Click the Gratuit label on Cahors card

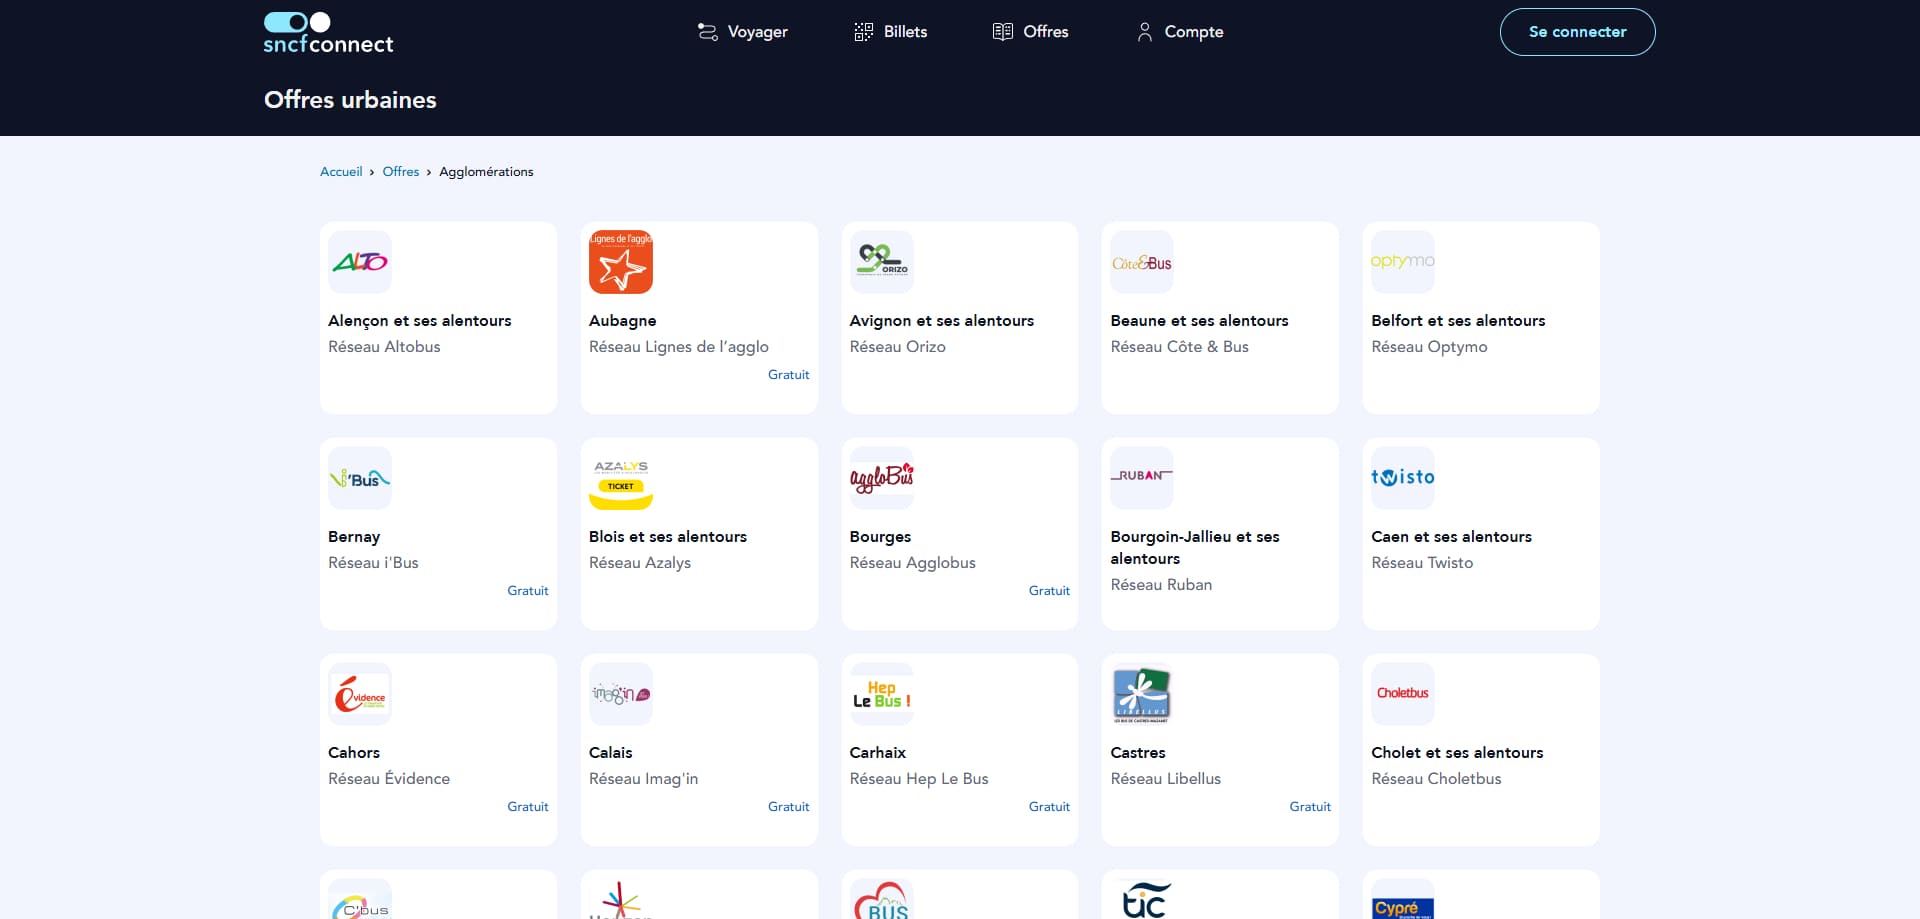coord(528,807)
